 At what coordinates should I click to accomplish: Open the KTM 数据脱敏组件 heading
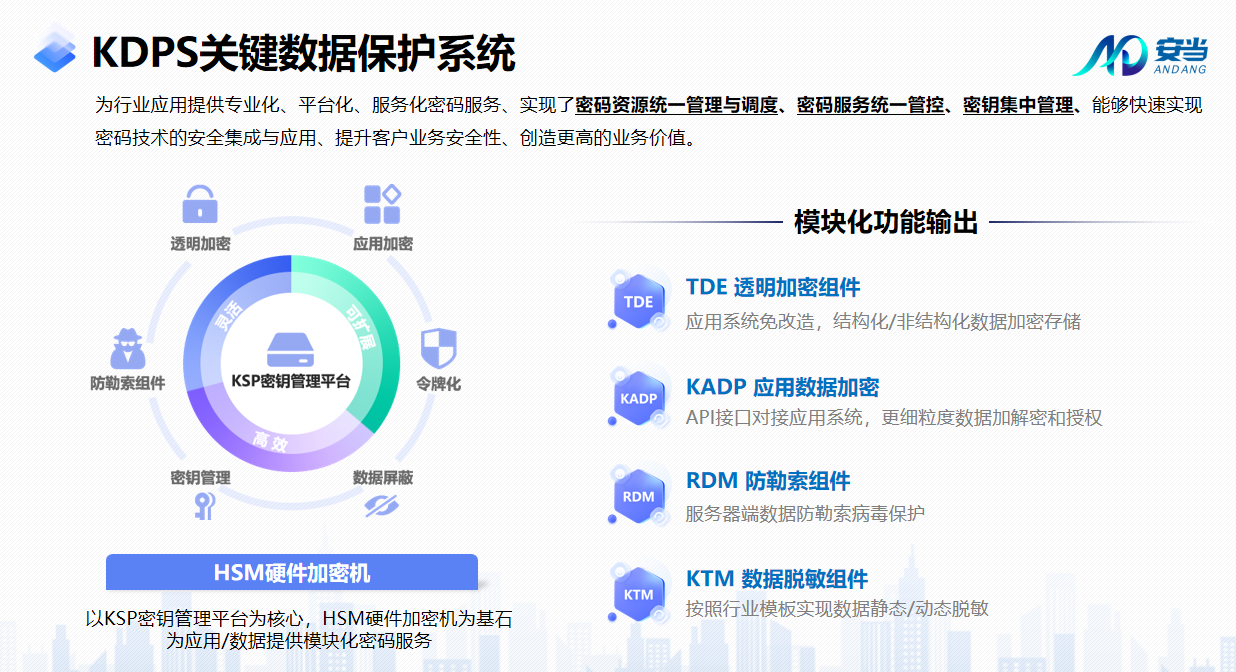[x=777, y=579]
